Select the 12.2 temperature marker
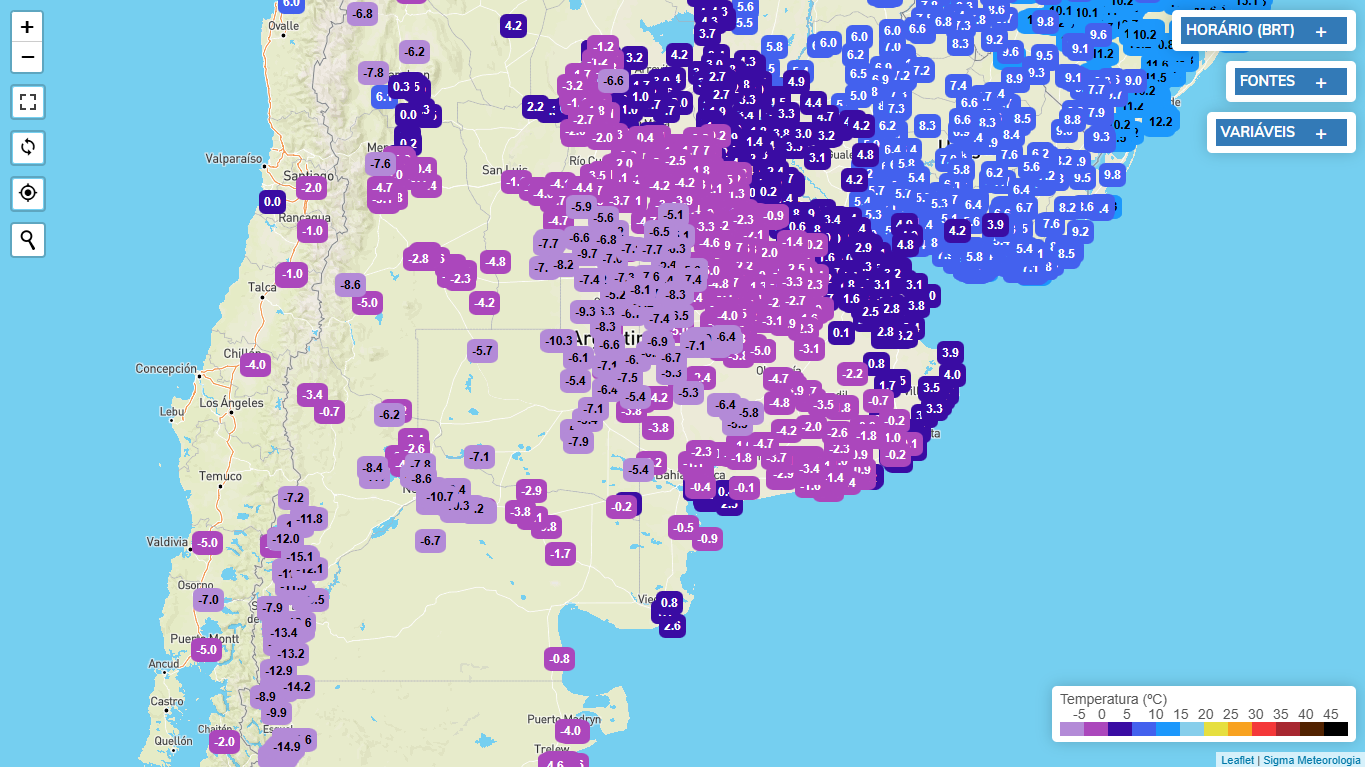The height and width of the screenshot is (767, 1365). [1160, 122]
